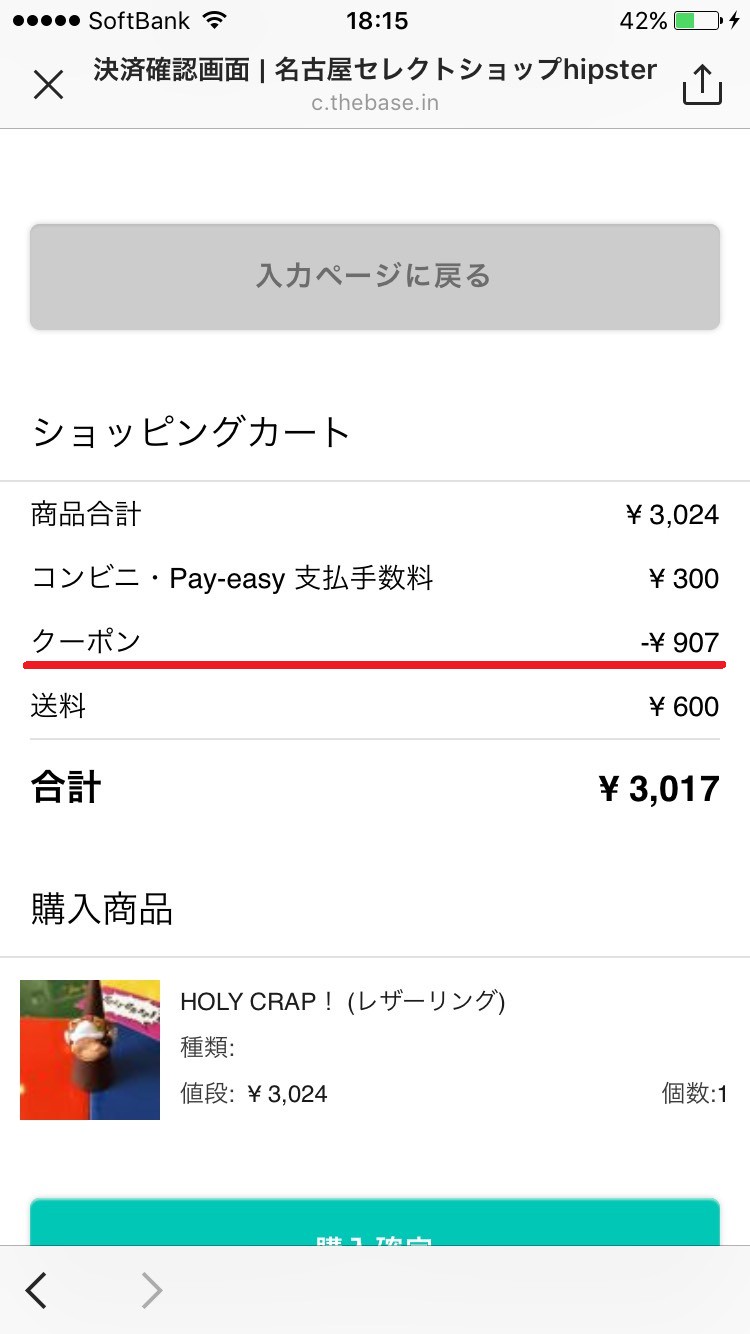
Task: Go back using the left chevron
Action: point(36,1290)
